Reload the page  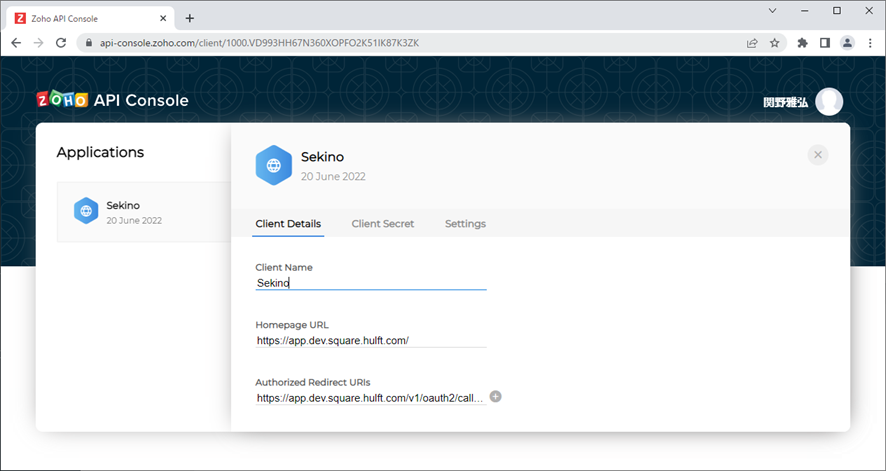[61, 43]
